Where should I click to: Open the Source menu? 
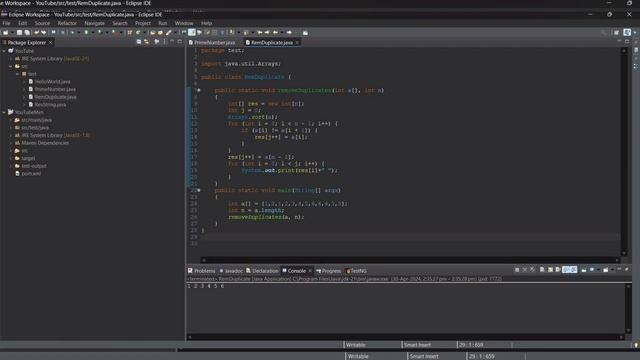tap(42, 23)
